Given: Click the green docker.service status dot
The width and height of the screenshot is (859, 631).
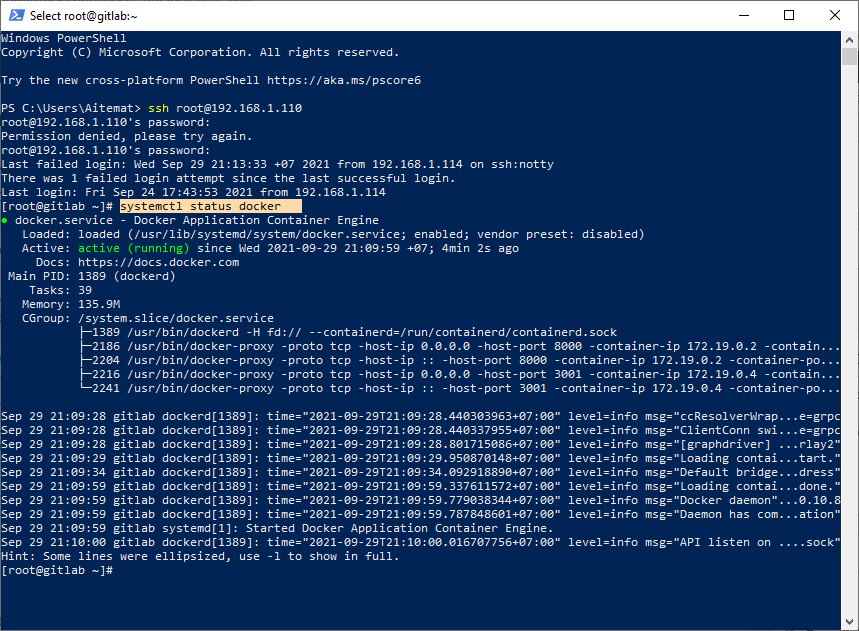Looking at the screenshot, I should click(x=5, y=220).
